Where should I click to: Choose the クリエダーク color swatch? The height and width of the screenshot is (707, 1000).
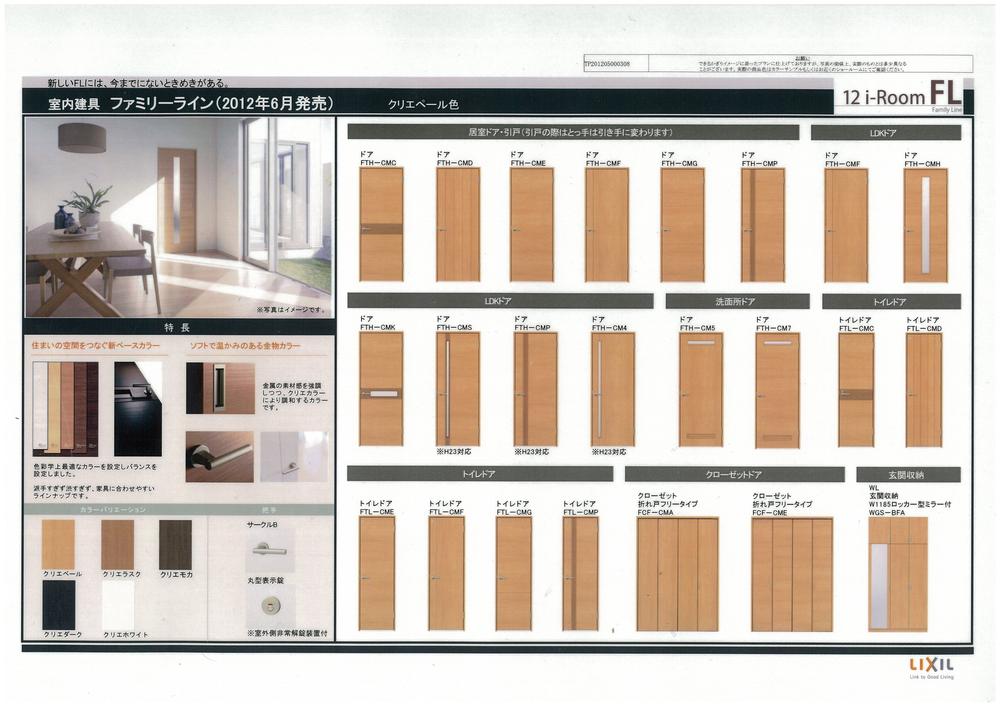click(58, 605)
